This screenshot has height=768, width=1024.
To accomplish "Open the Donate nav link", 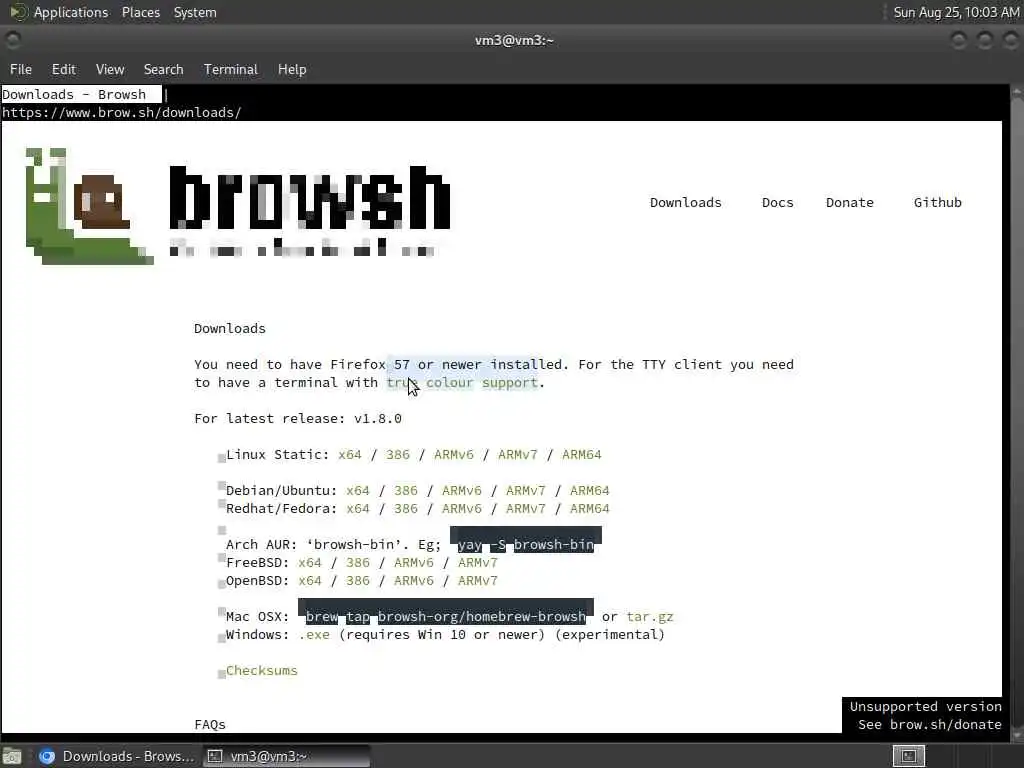I will tap(850, 202).
